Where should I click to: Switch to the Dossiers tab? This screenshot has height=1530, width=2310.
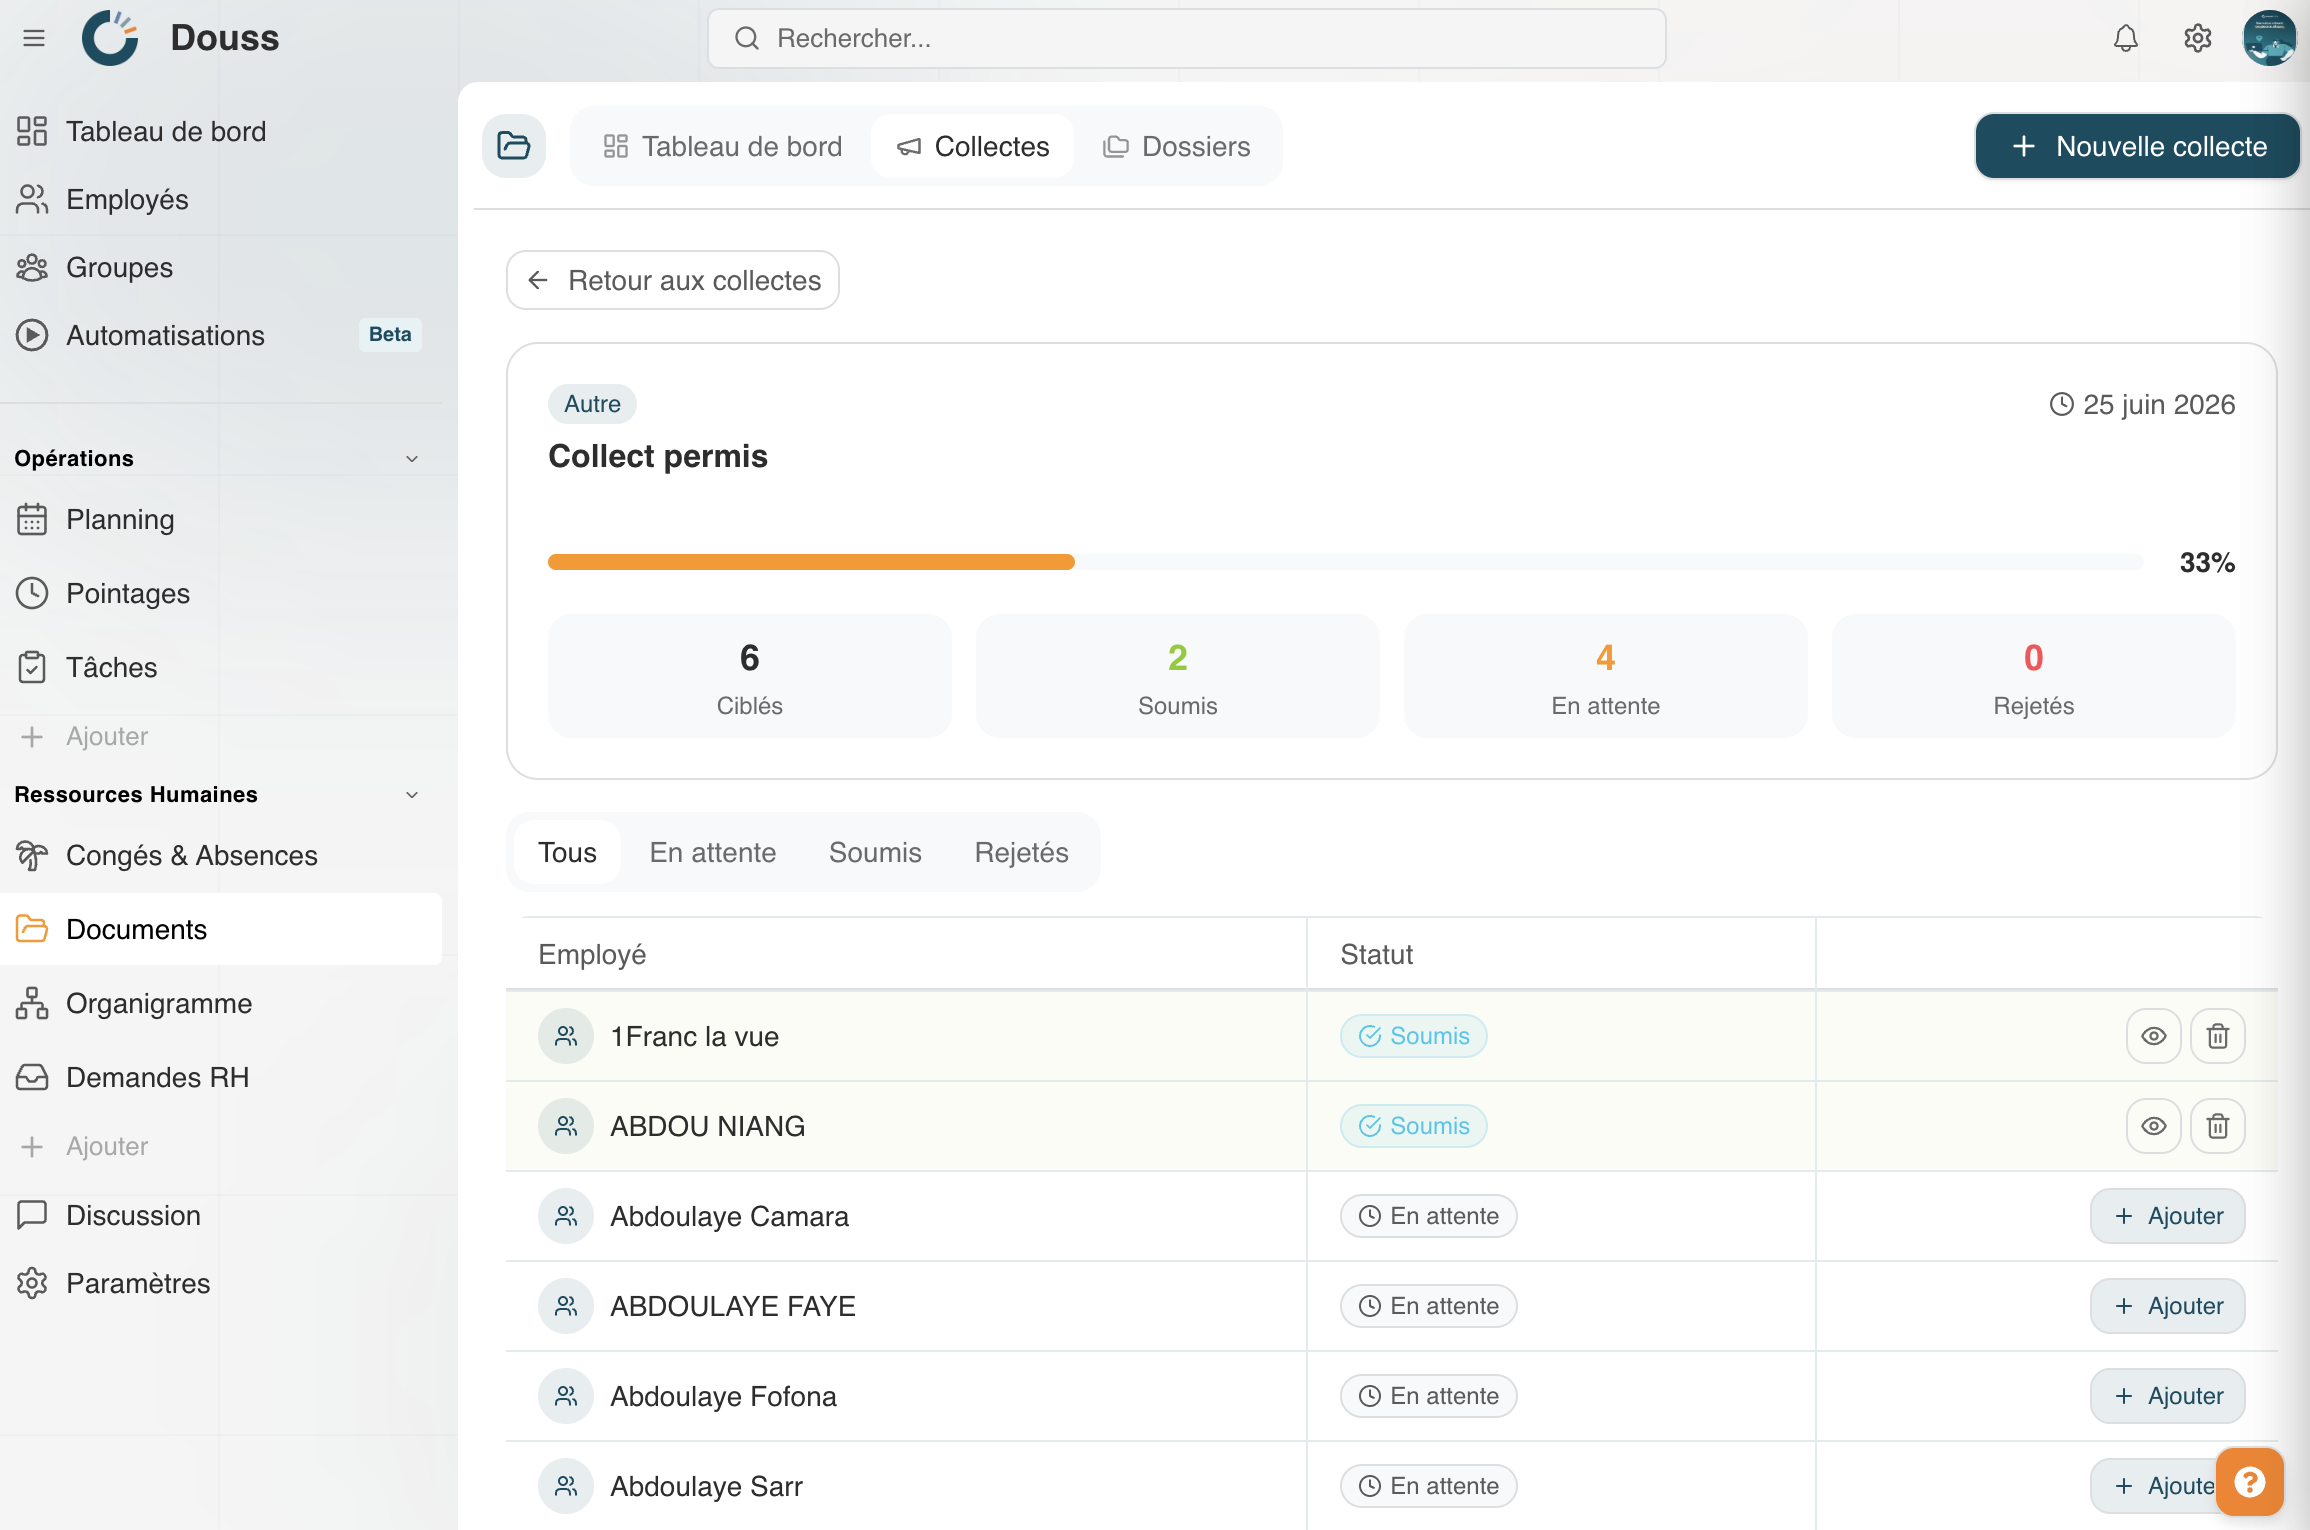pyautogui.click(x=1176, y=146)
